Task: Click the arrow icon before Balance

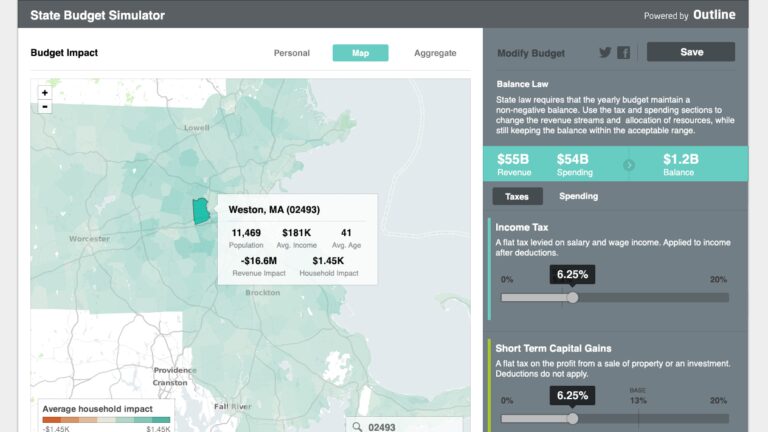Action: 629,164
